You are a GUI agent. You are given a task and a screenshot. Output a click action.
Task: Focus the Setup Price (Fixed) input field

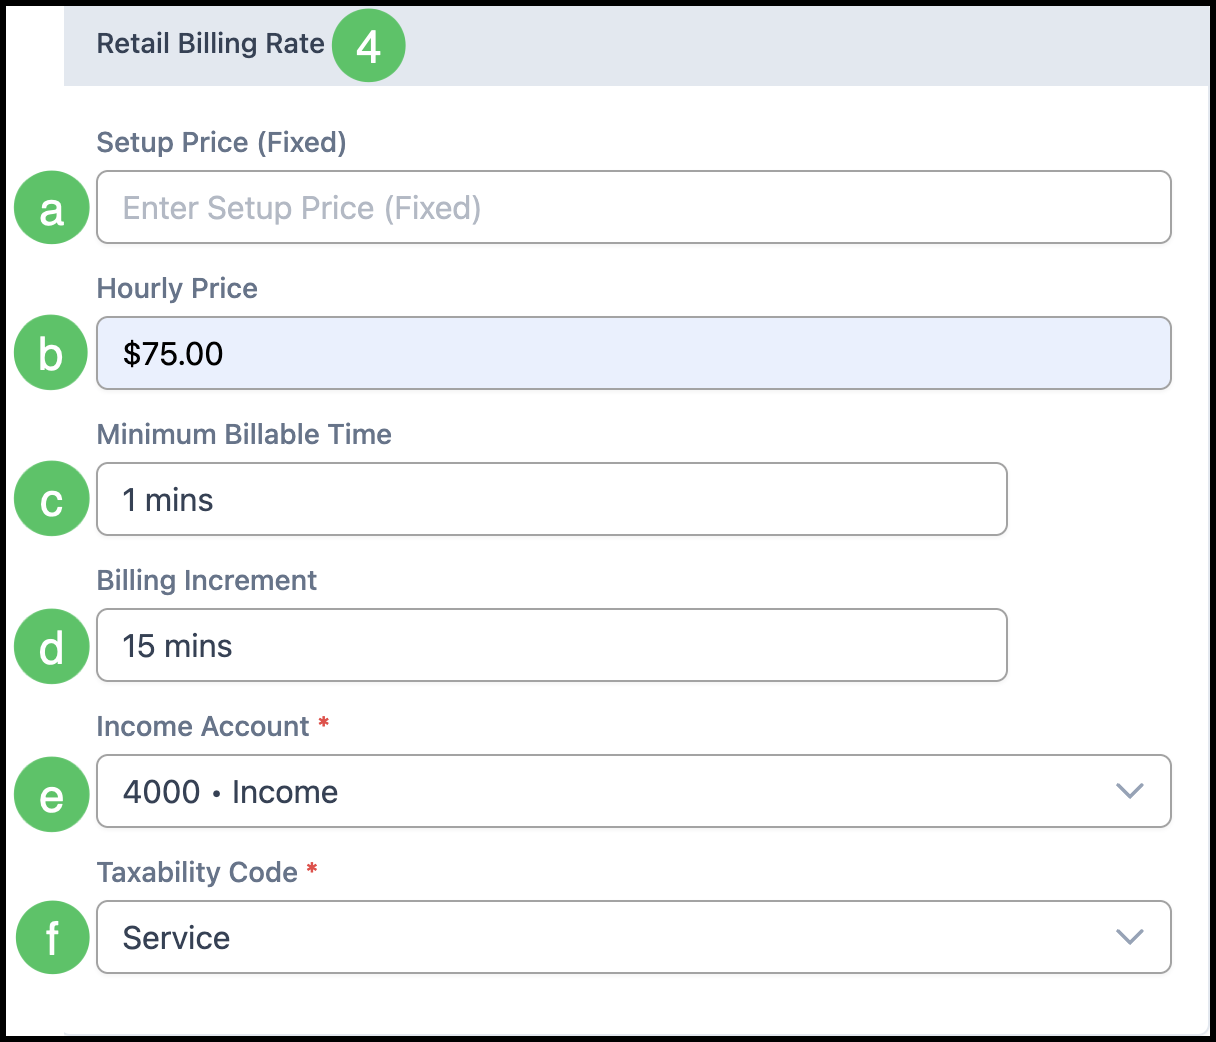coord(633,208)
